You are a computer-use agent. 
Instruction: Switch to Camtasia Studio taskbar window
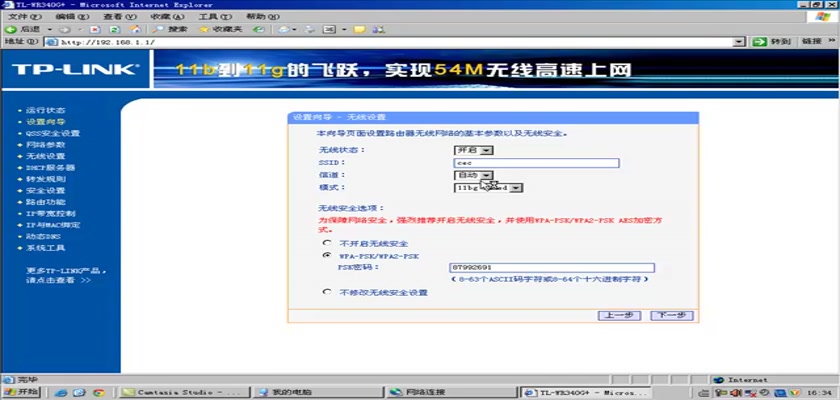point(184,393)
